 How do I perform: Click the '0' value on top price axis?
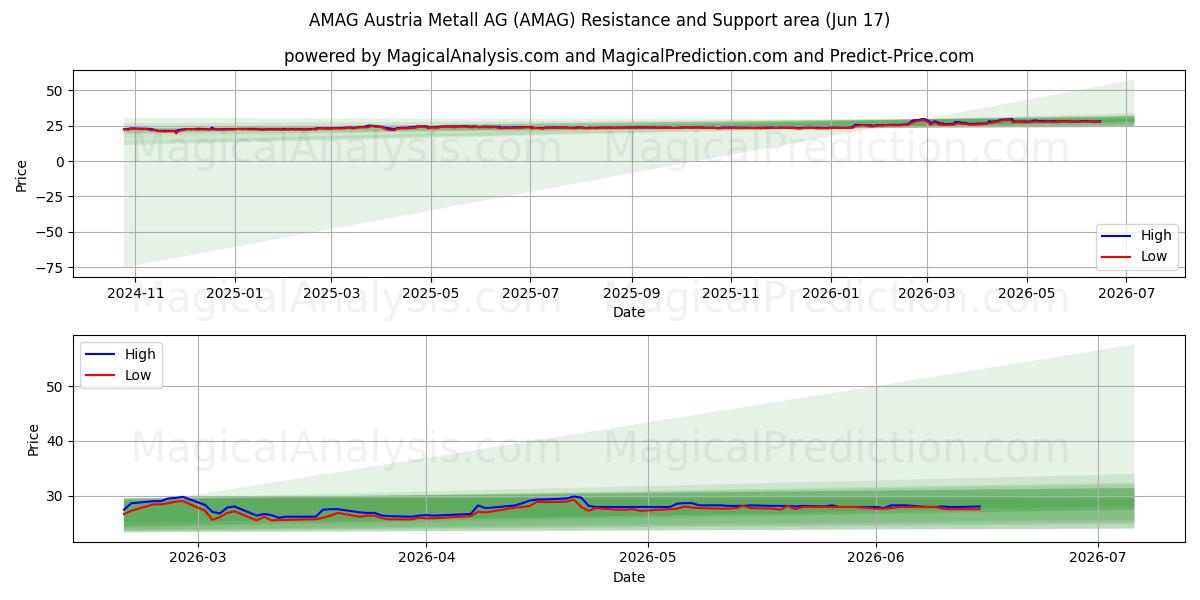coord(61,162)
